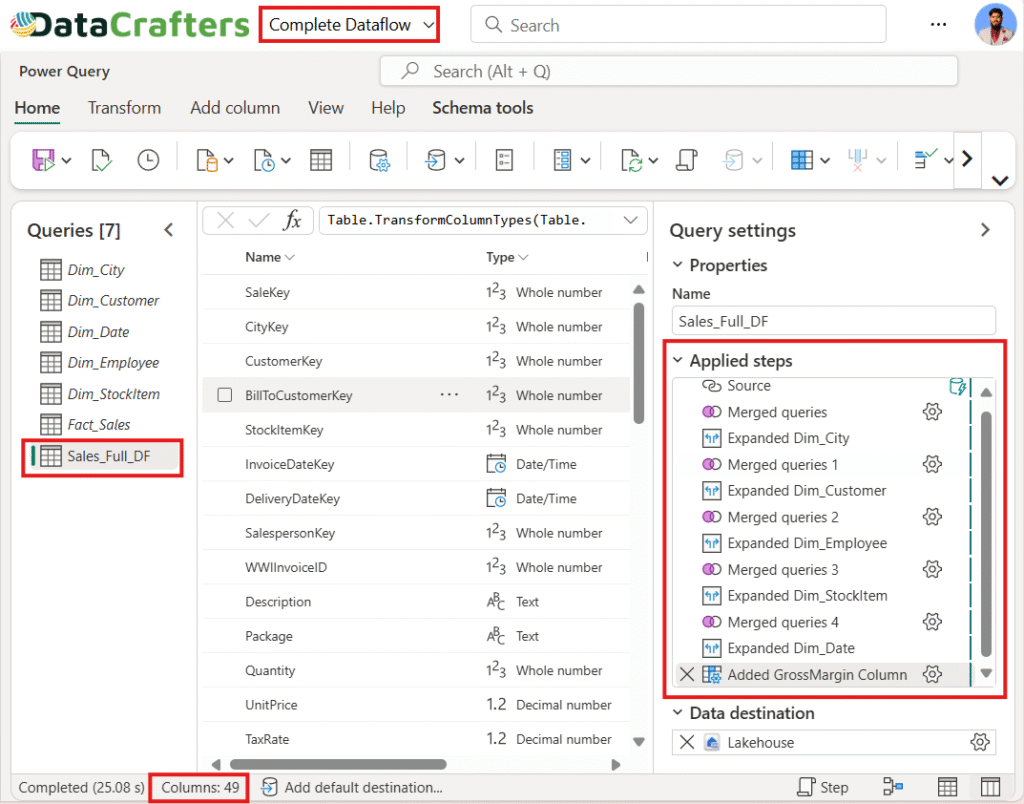
Task: Click the gear icon for Merged queries 2
Action: point(932,517)
